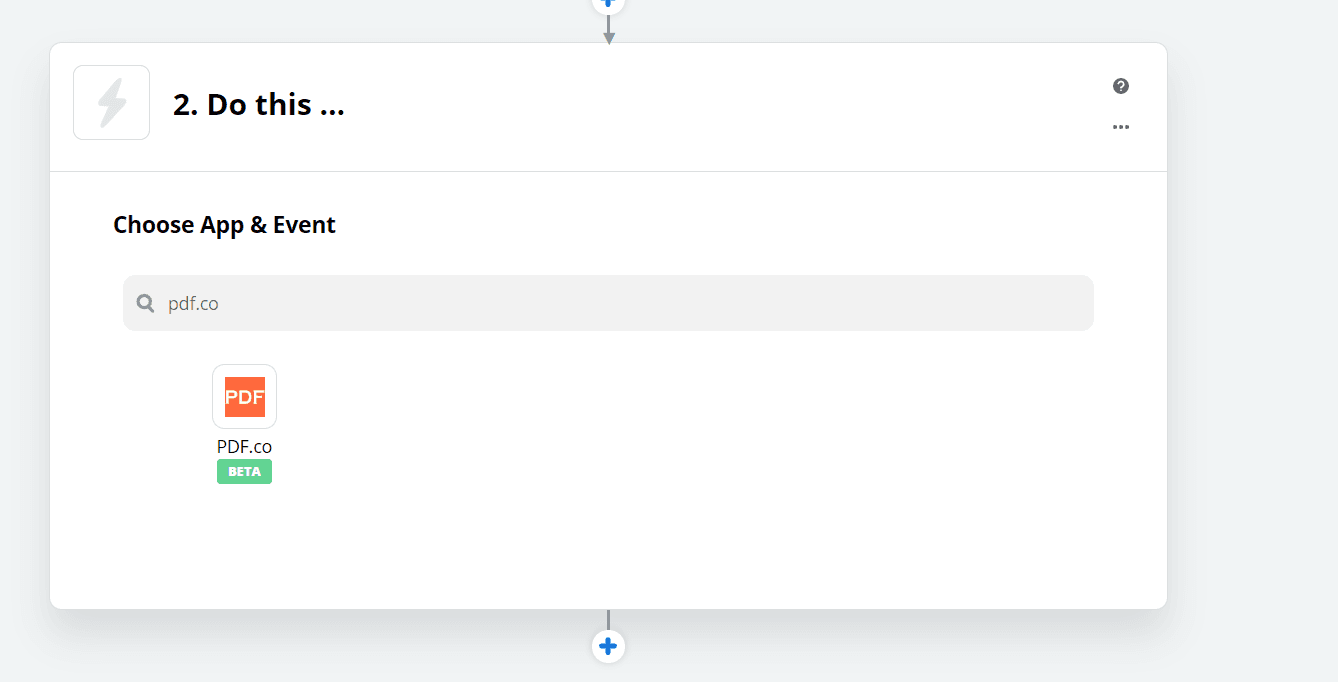
Task: Click the plus button above the step card
Action: tap(608, 3)
